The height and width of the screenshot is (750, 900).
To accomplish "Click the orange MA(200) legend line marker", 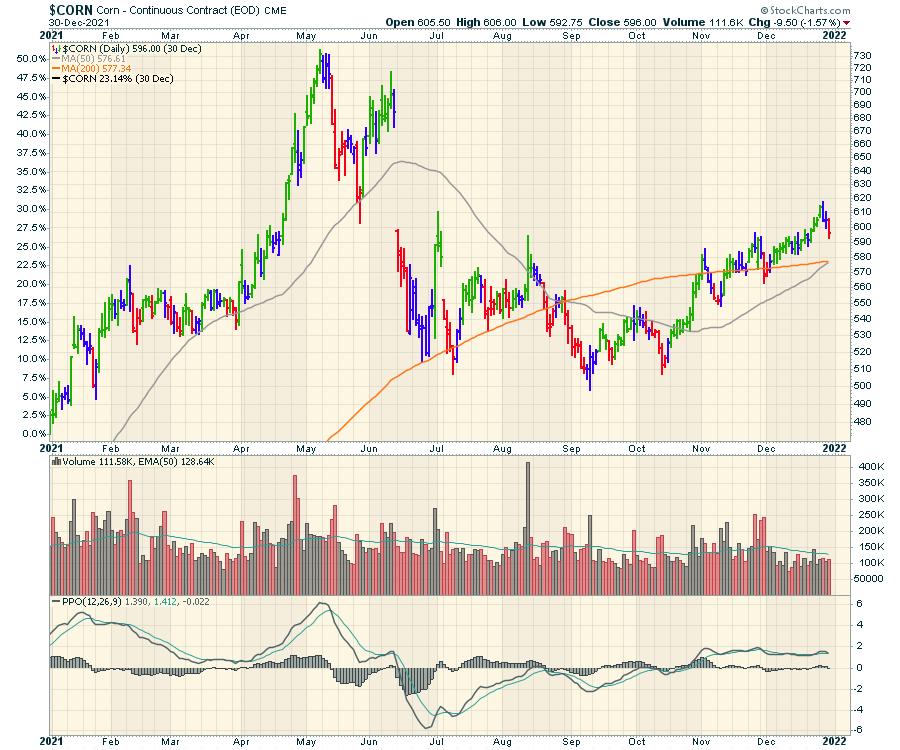I will [x=55, y=67].
